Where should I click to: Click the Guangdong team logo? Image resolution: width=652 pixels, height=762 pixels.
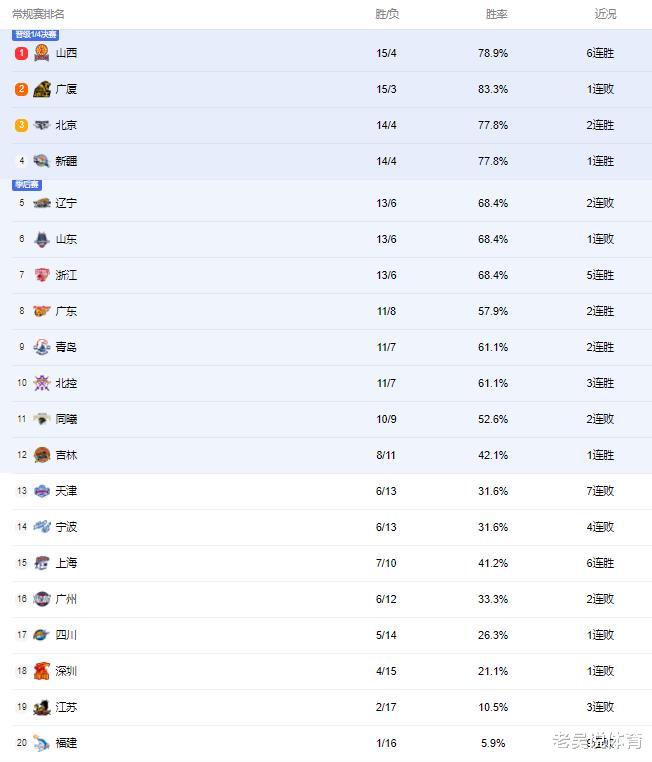[42, 311]
